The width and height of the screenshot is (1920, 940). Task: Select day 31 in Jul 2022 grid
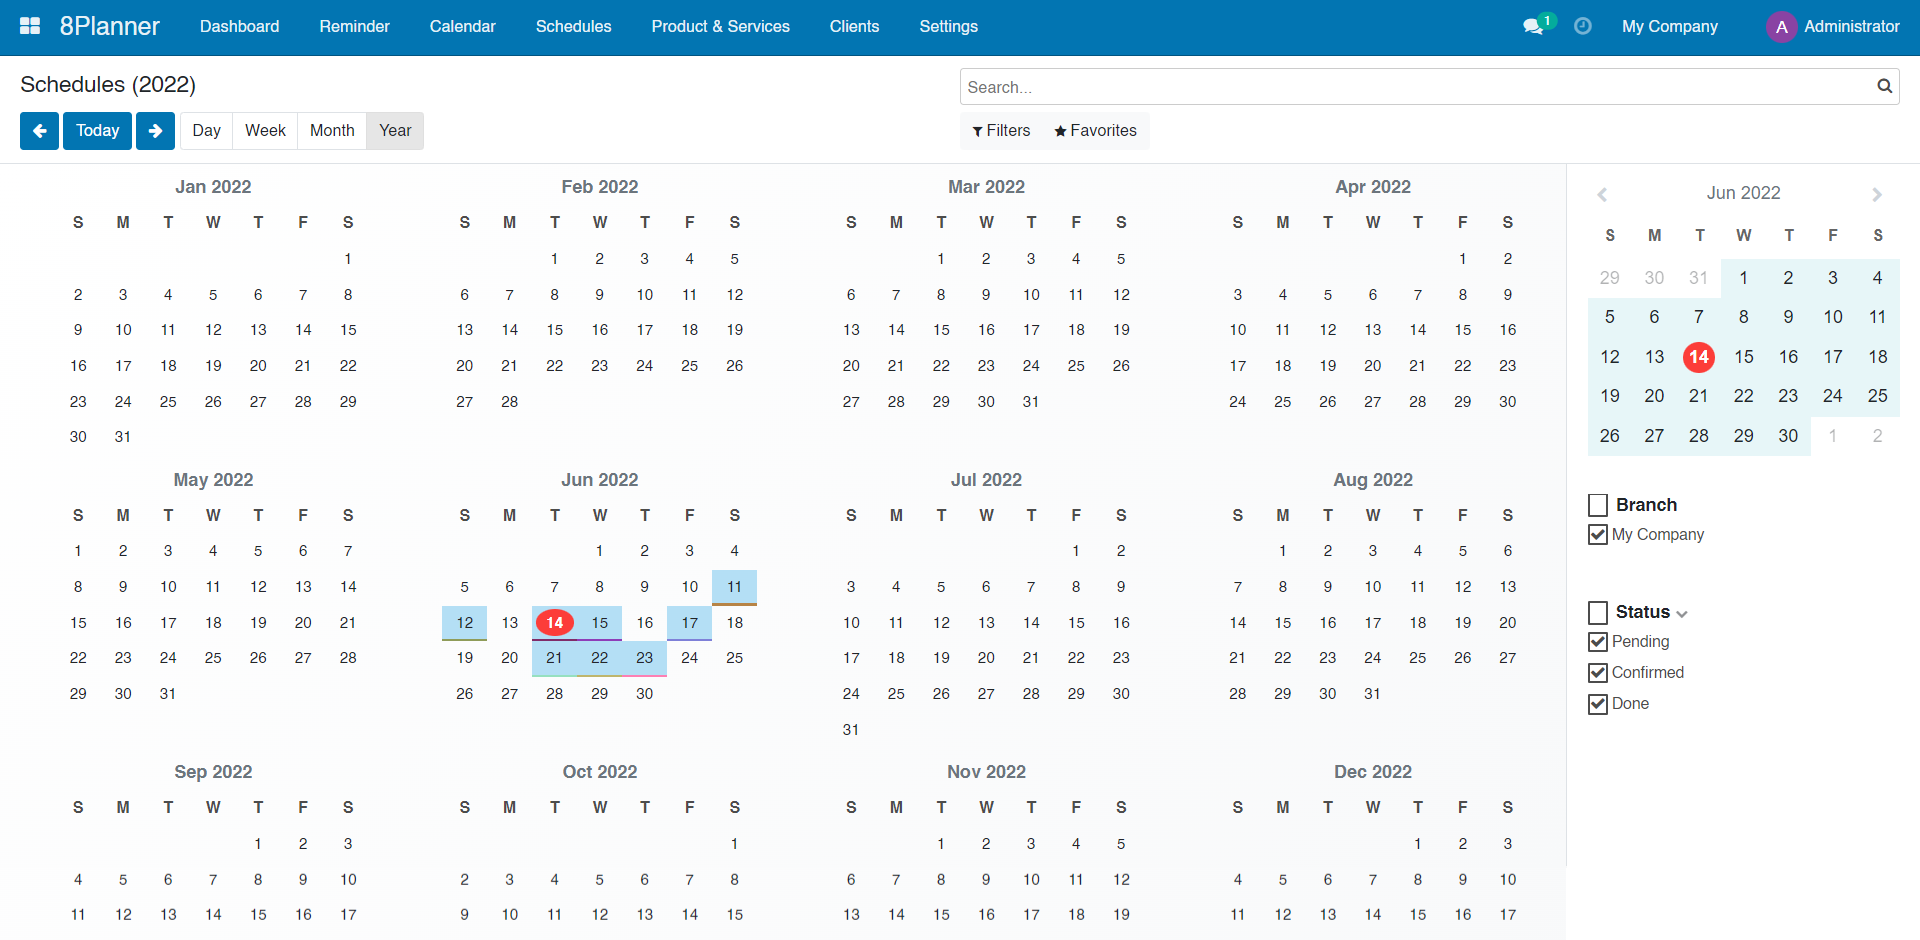pos(851,730)
